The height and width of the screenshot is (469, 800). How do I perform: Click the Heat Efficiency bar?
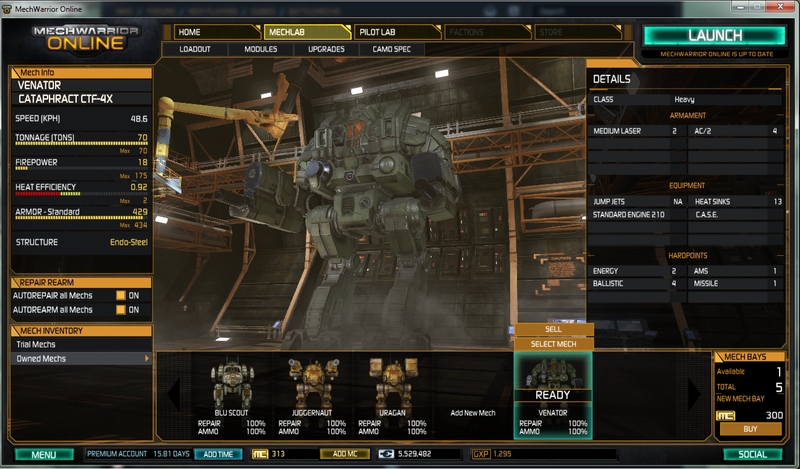[x=80, y=193]
